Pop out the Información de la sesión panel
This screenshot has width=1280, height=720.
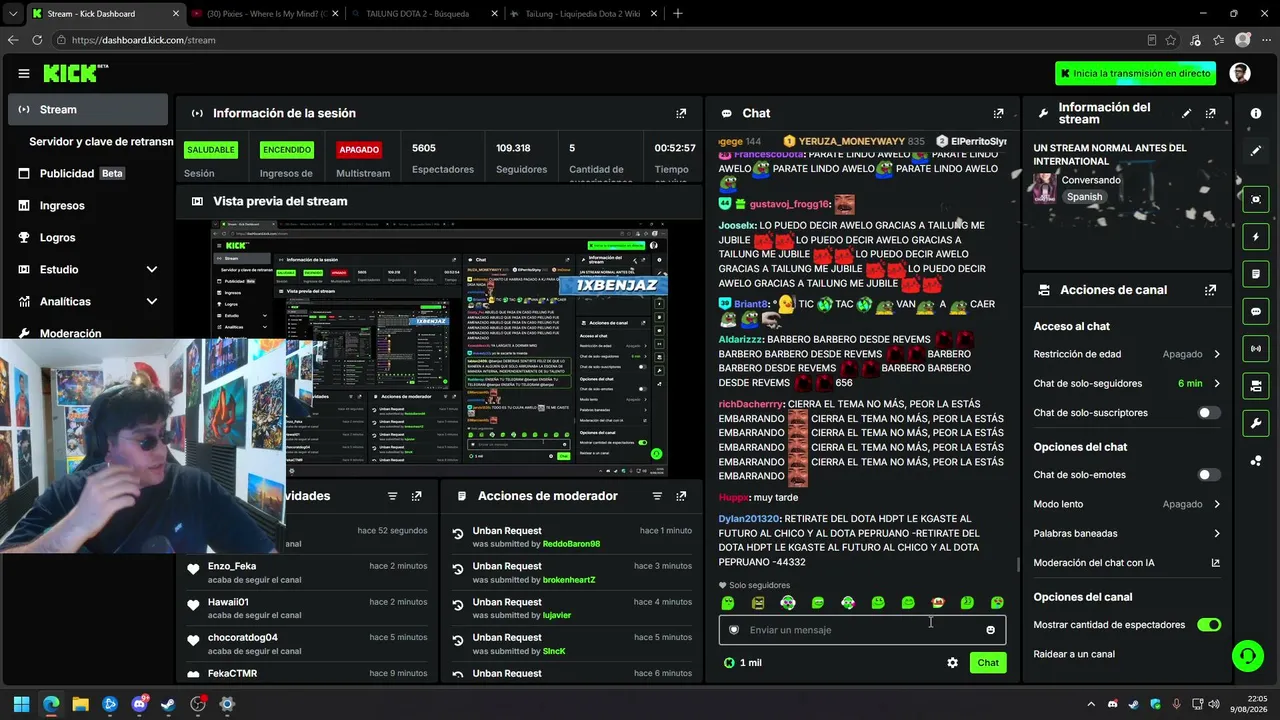pyautogui.click(x=681, y=114)
